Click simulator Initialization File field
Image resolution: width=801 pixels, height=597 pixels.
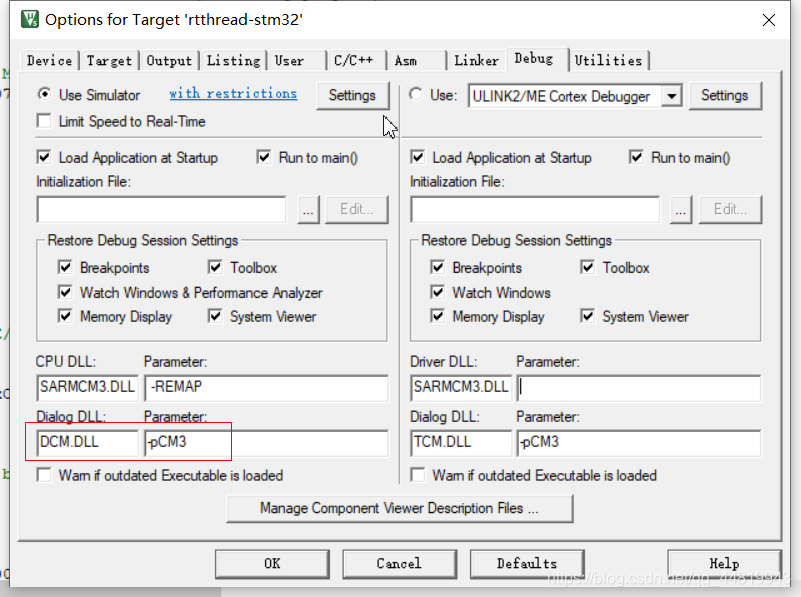tap(161, 209)
